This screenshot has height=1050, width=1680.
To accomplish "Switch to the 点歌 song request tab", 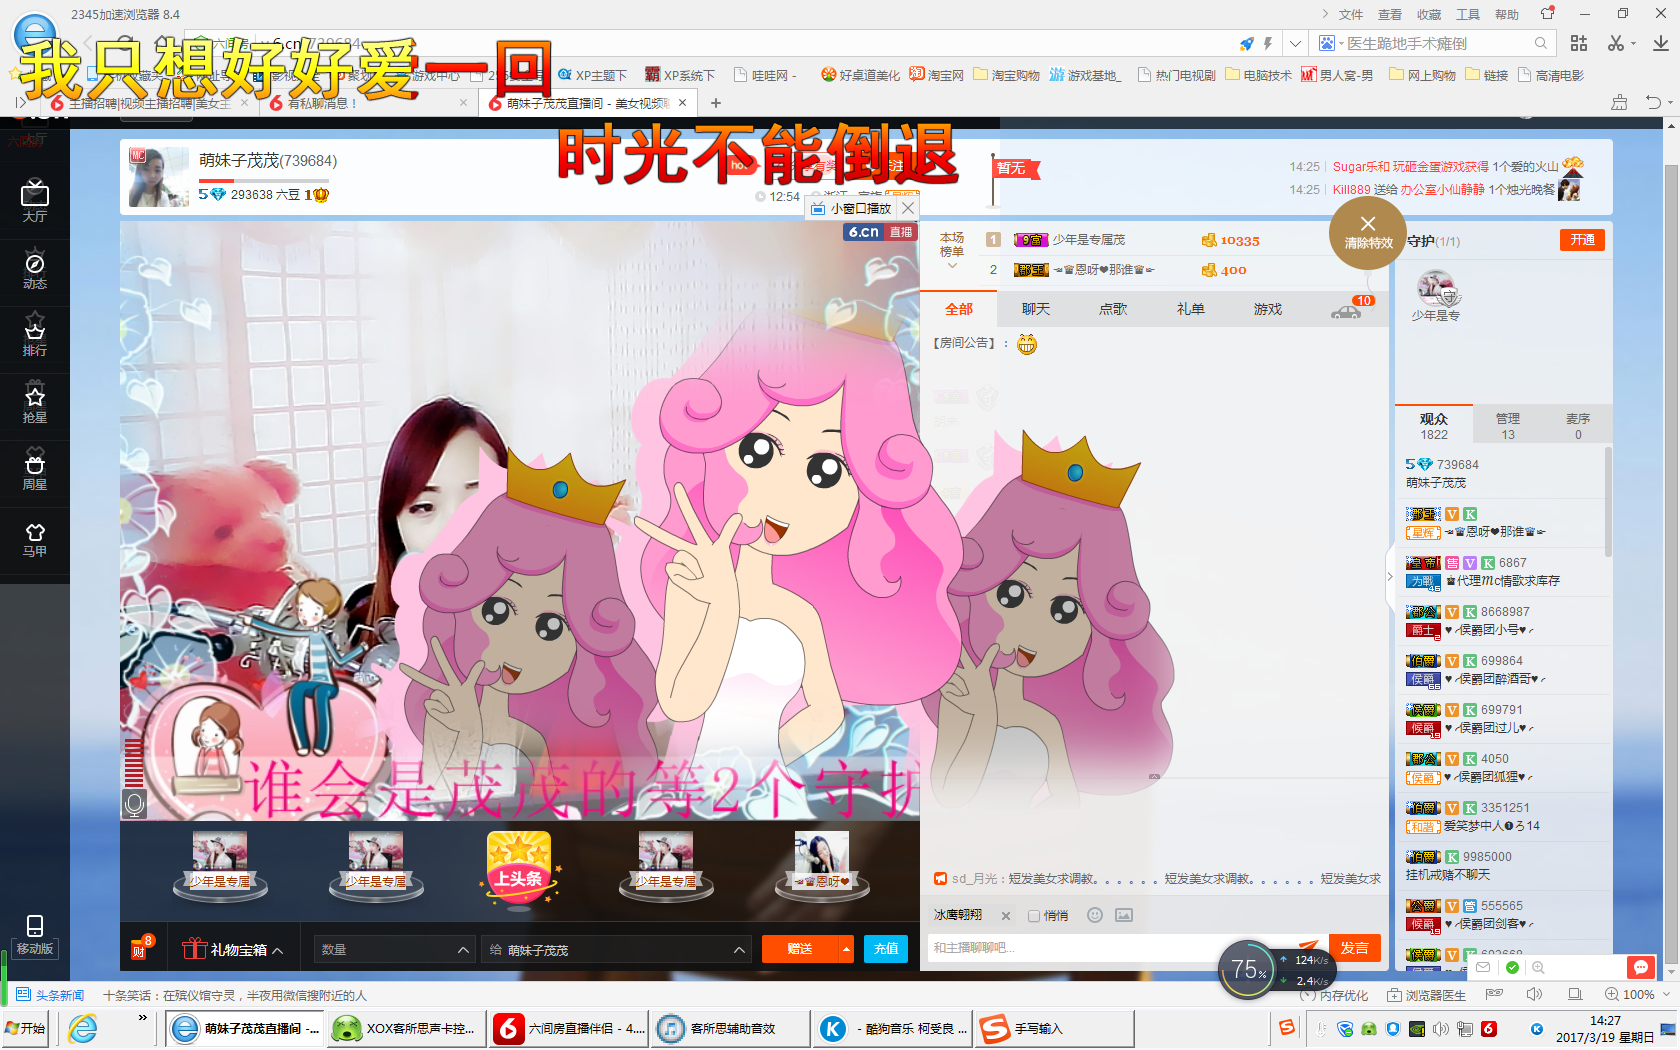I will pyautogui.click(x=1113, y=309).
